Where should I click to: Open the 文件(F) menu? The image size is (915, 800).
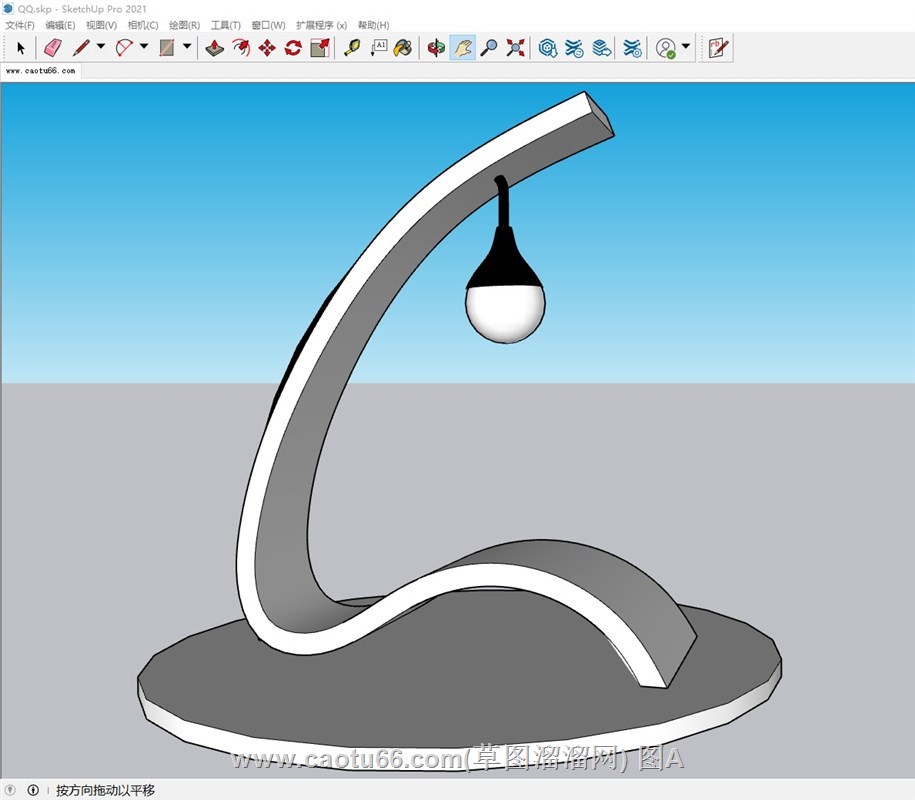click(20, 25)
